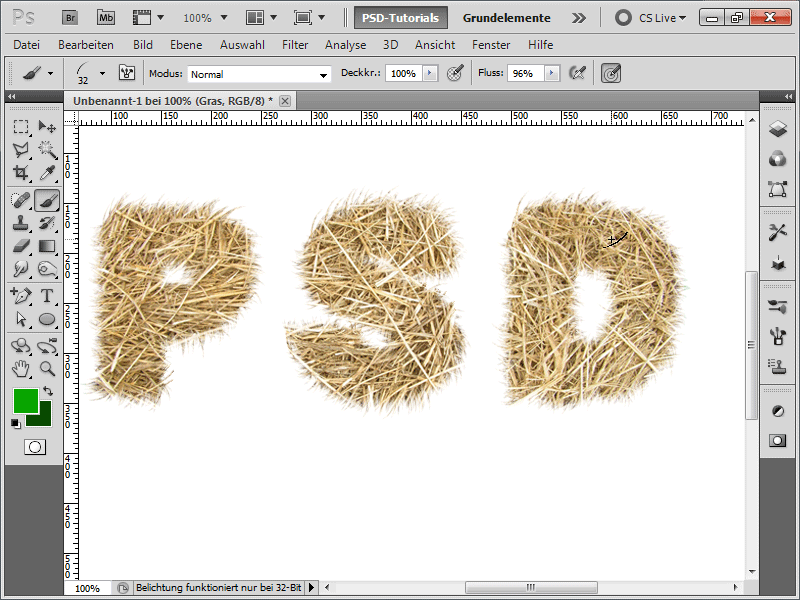Screen dimensions: 800x600
Task: Open the Fluss flow slider arrow
Action: 552,73
